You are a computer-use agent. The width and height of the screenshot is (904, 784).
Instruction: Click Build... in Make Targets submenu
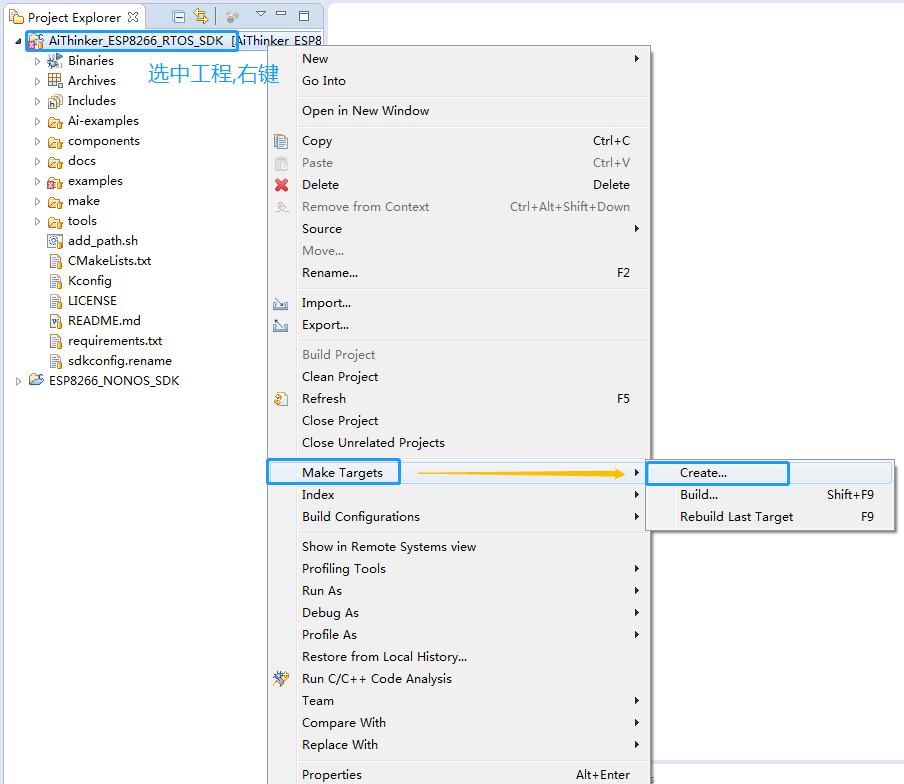pyautogui.click(x=770, y=495)
